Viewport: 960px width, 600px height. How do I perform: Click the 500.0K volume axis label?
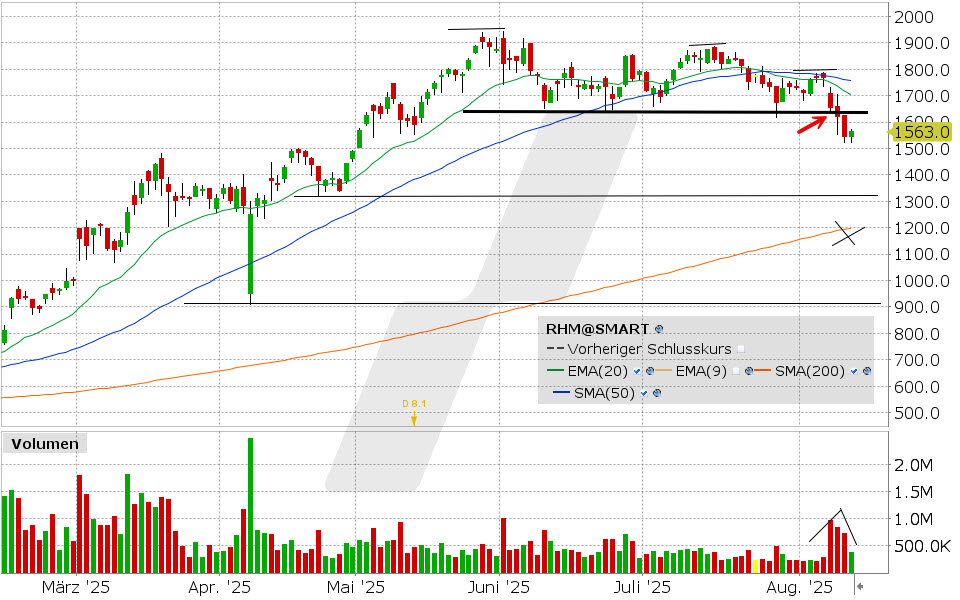[x=923, y=546]
